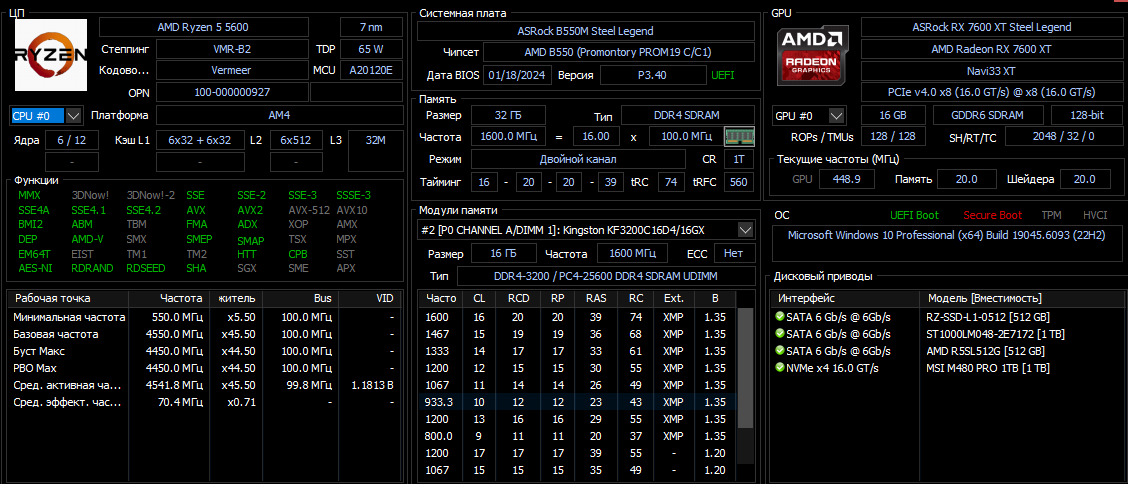Click the AM4 platform field
Image resolution: width=1128 pixels, height=484 pixels.
[x=280, y=115]
